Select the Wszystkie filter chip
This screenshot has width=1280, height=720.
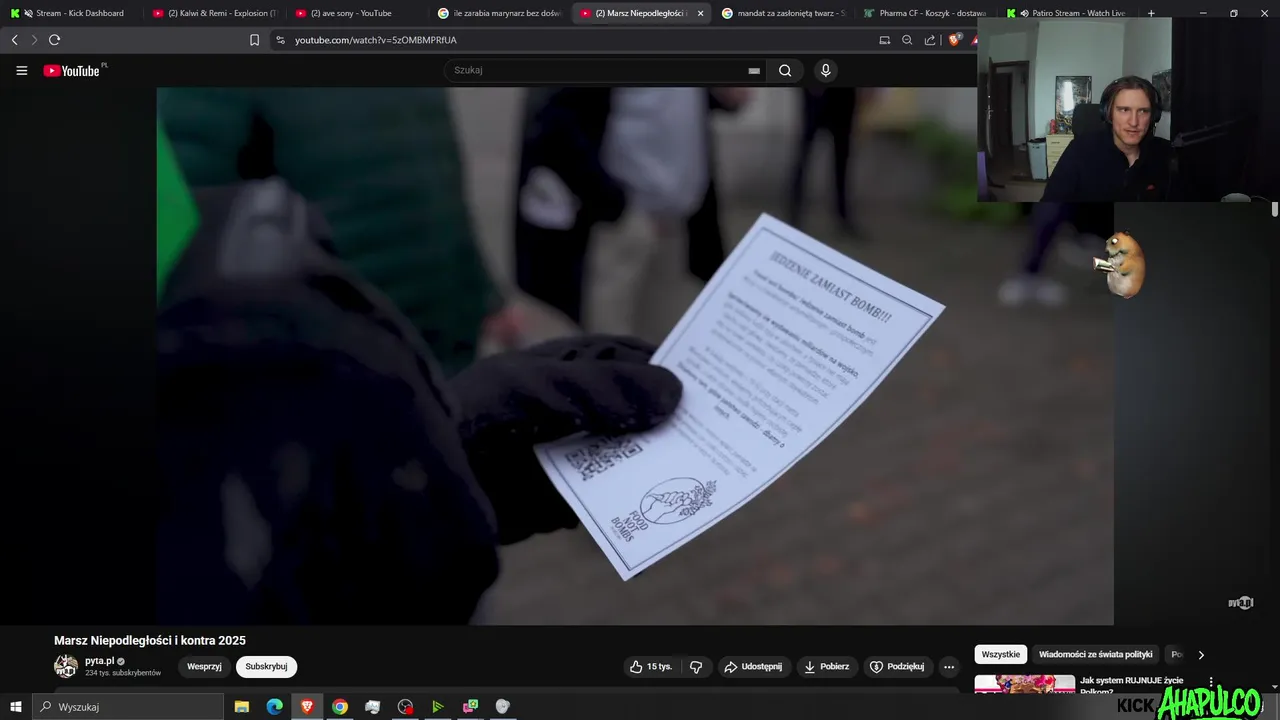[x=1001, y=655]
